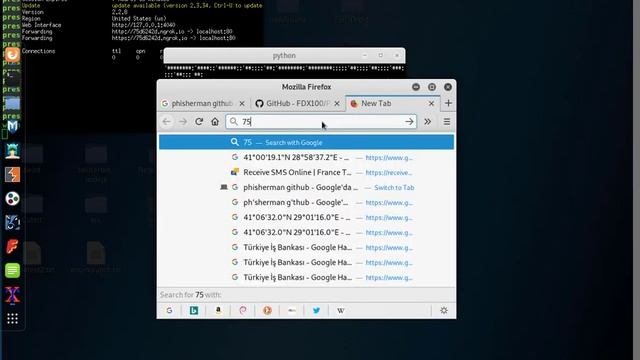Choose 'phisherman github - Google'da' Switch to Tab
The image size is (640, 360).
pos(306,187)
